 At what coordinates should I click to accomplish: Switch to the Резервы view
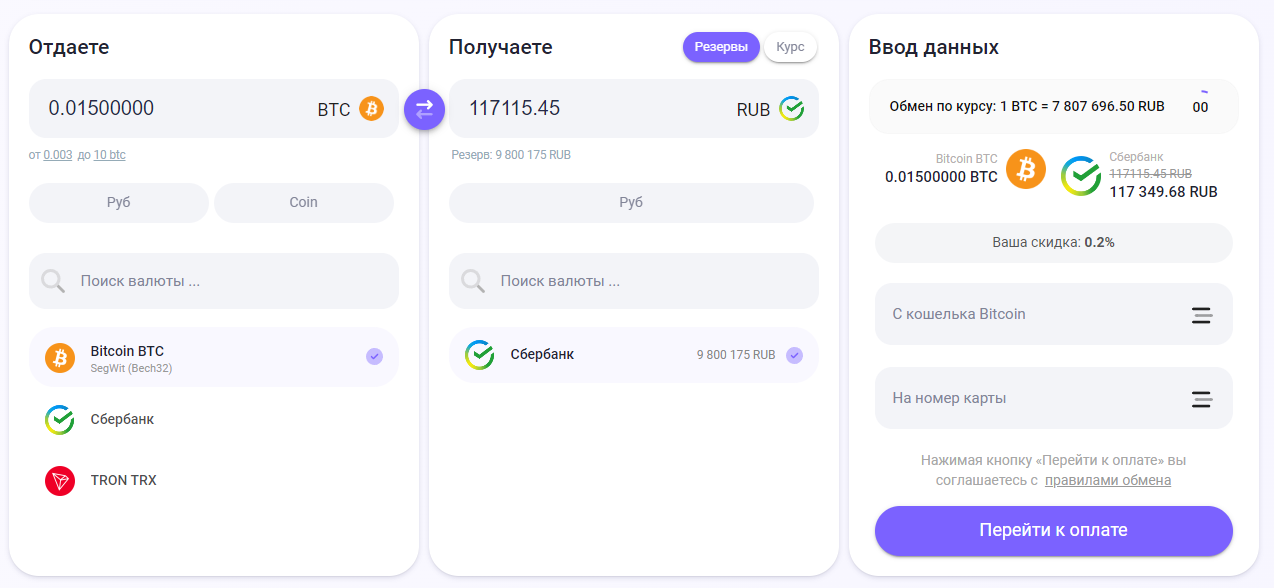[721, 47]
